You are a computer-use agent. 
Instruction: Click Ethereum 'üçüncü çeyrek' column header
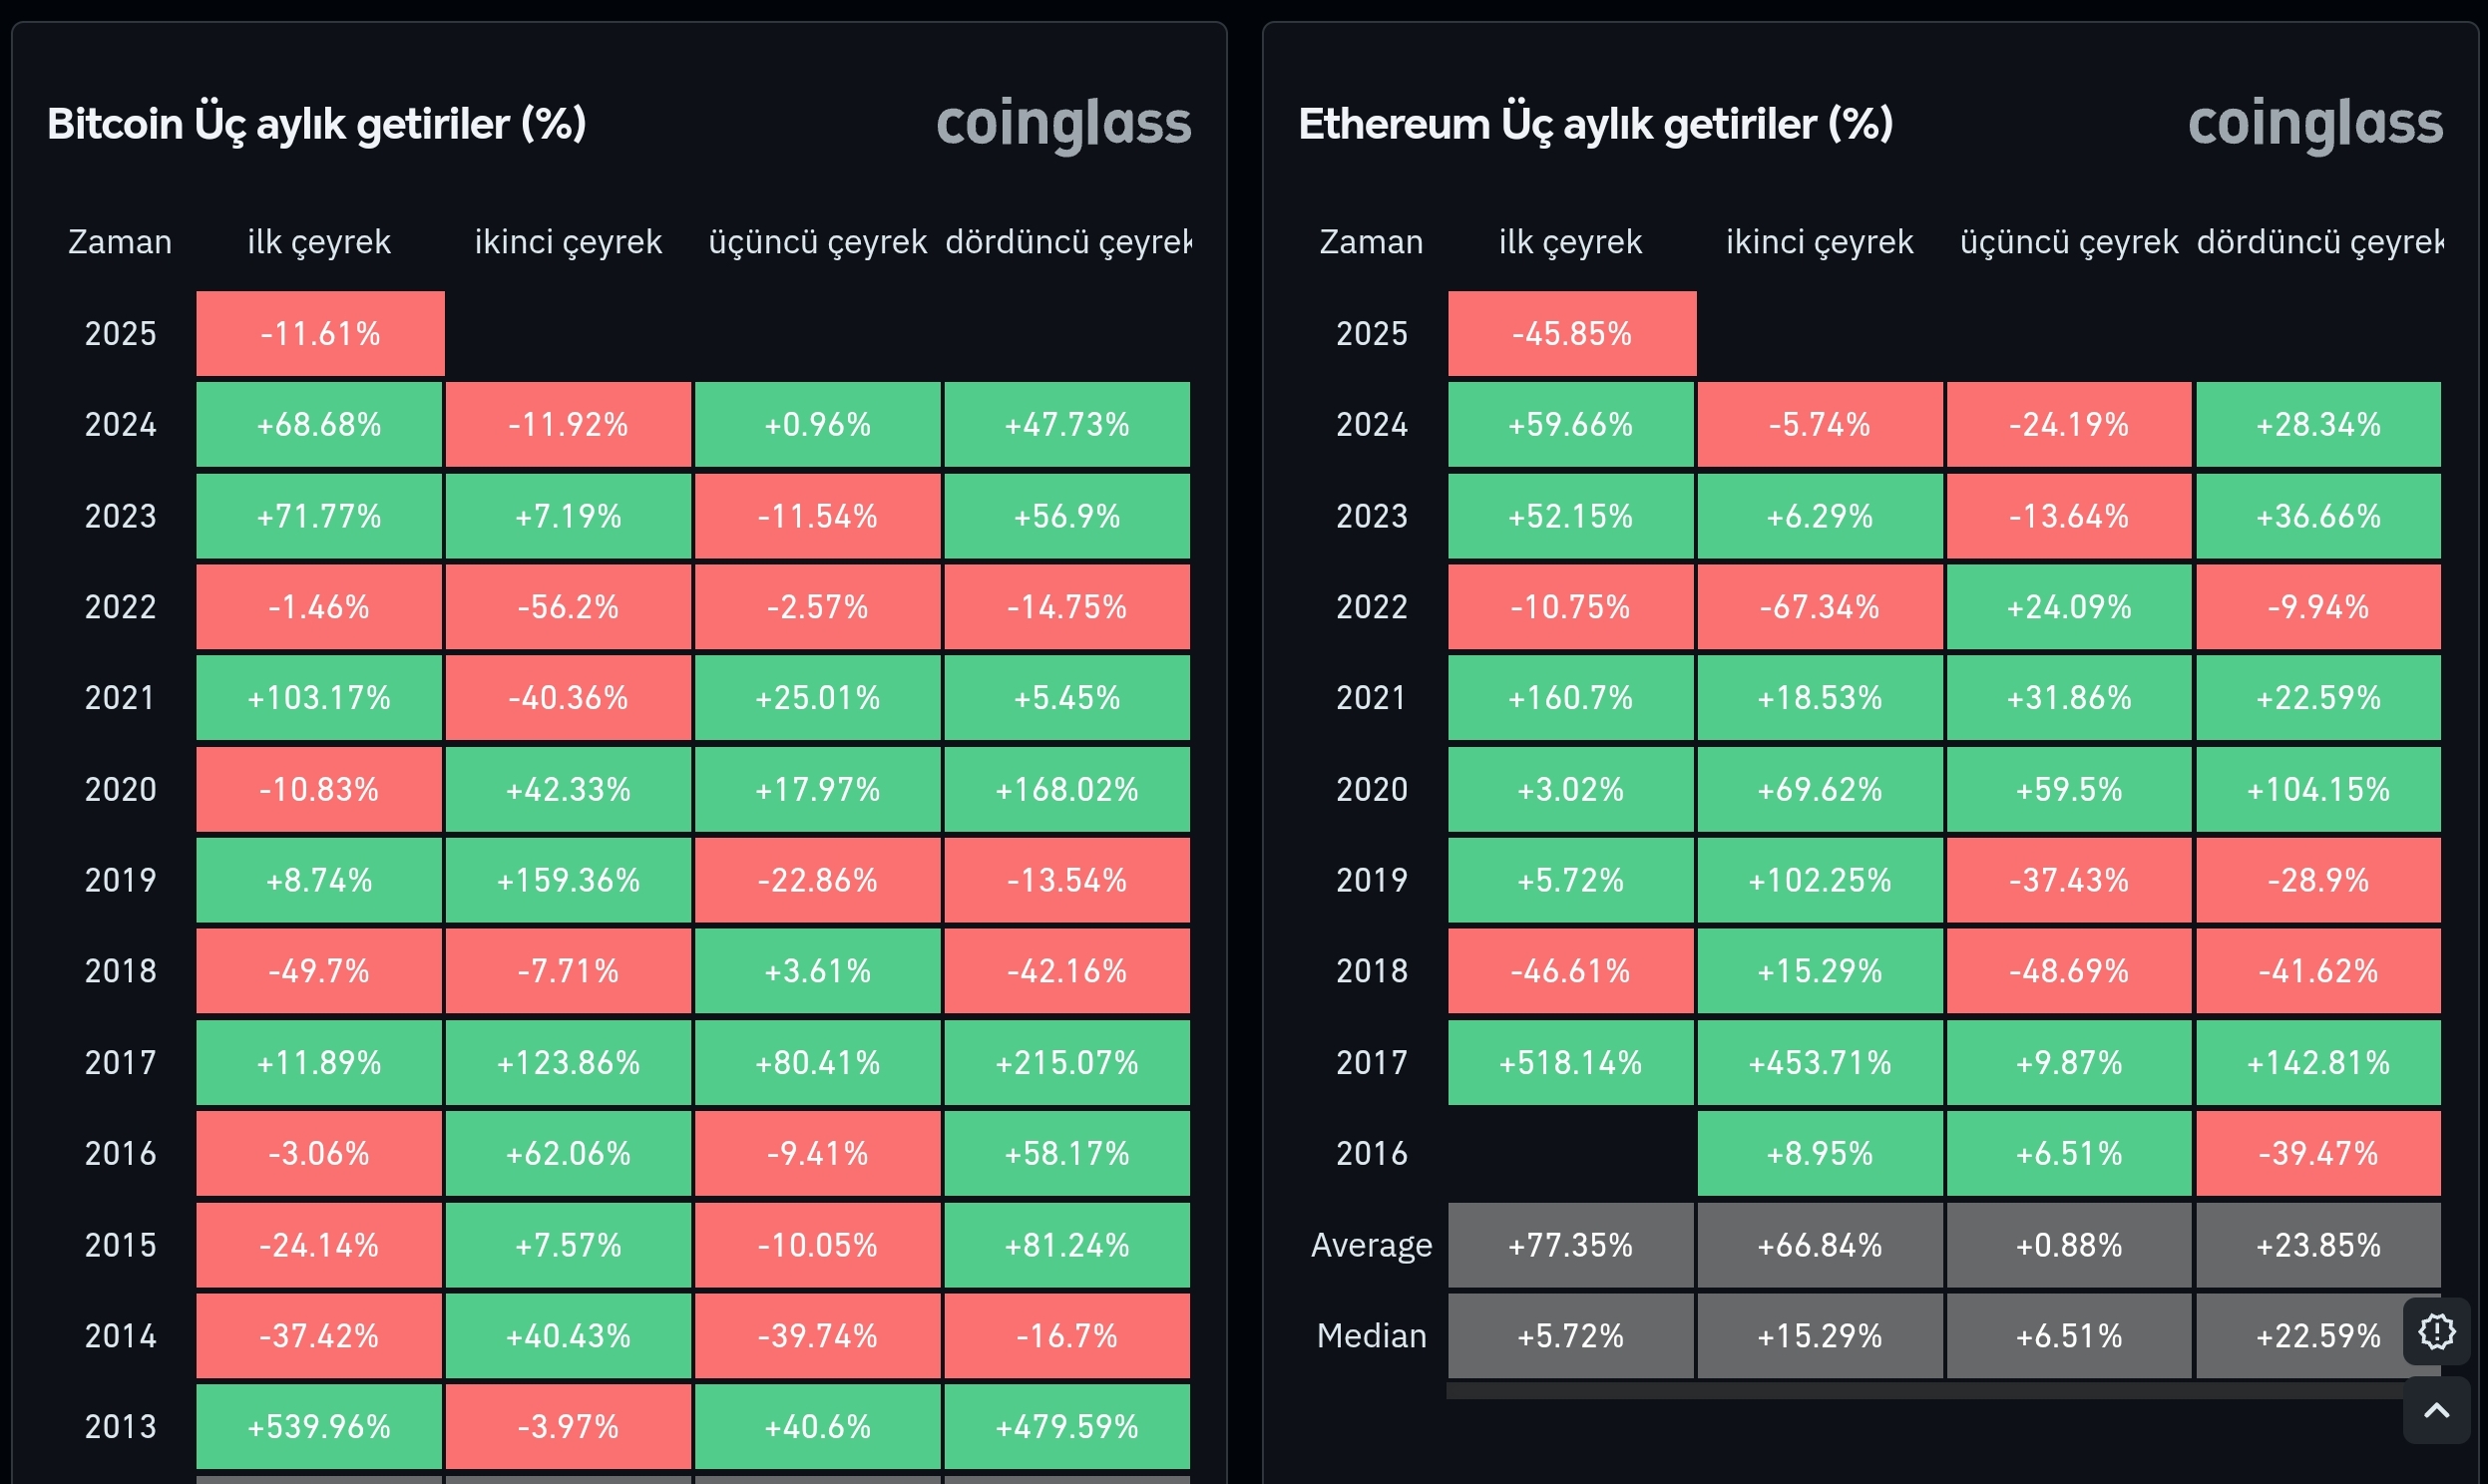tap(2068, 242)
